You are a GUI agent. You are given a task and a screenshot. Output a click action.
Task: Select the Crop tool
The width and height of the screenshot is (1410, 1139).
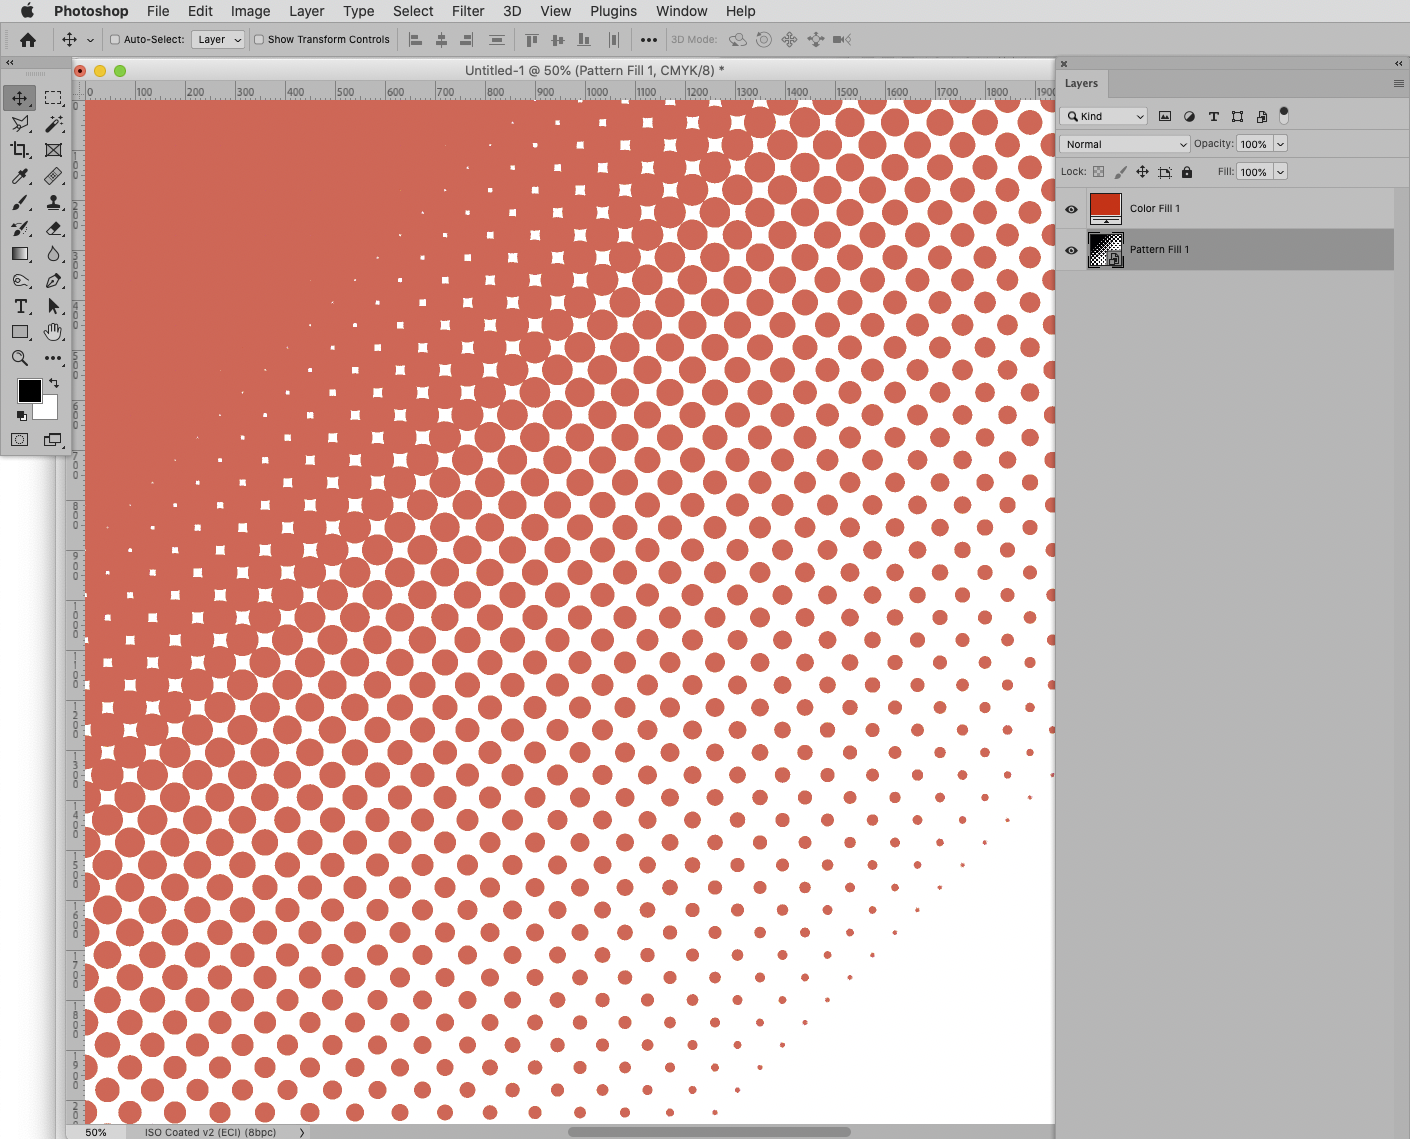[x=20, y=150]
